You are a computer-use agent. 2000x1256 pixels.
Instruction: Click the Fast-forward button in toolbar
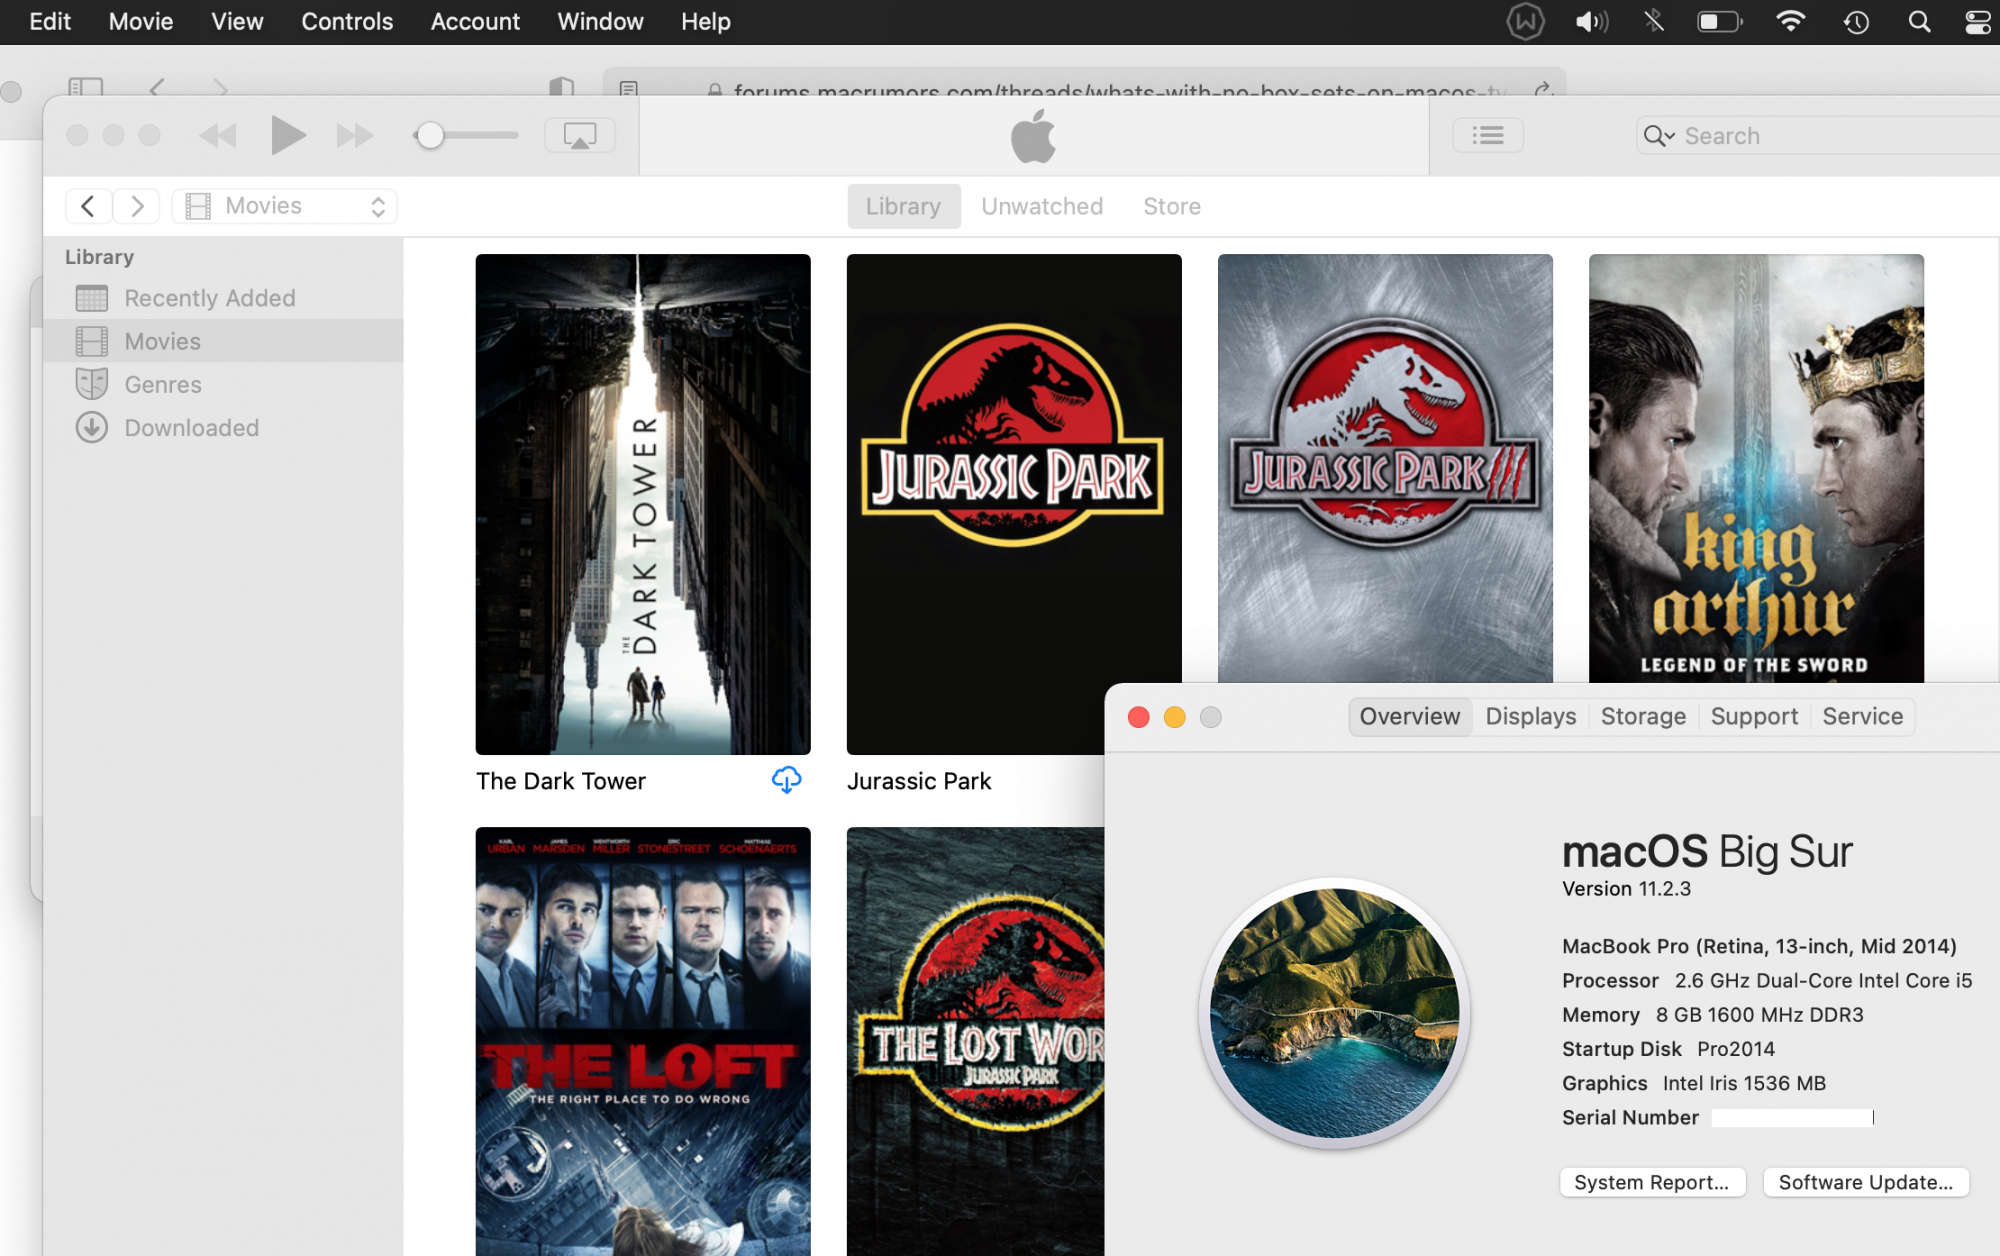click(x=354, y=135)
